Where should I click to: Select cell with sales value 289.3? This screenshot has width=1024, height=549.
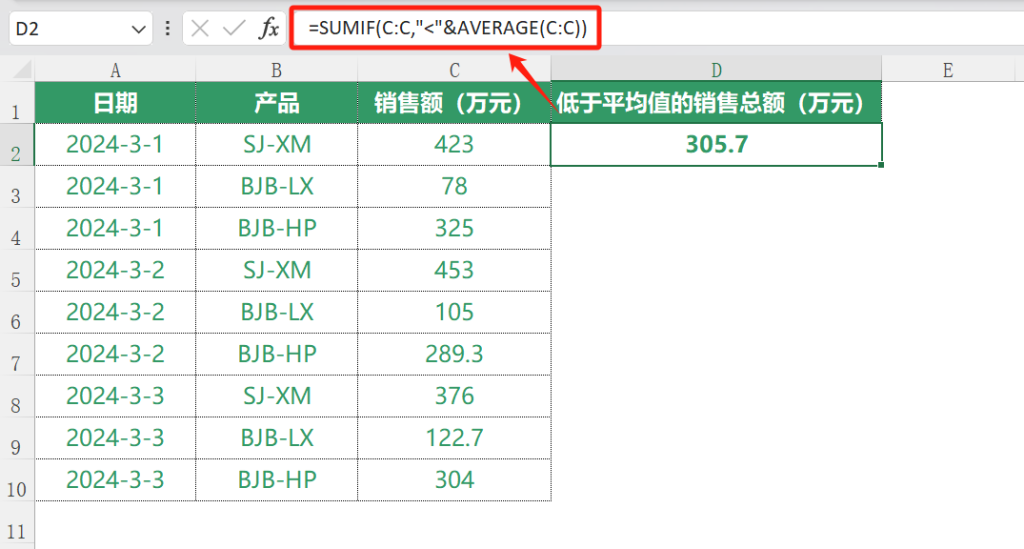pos(454,354)
